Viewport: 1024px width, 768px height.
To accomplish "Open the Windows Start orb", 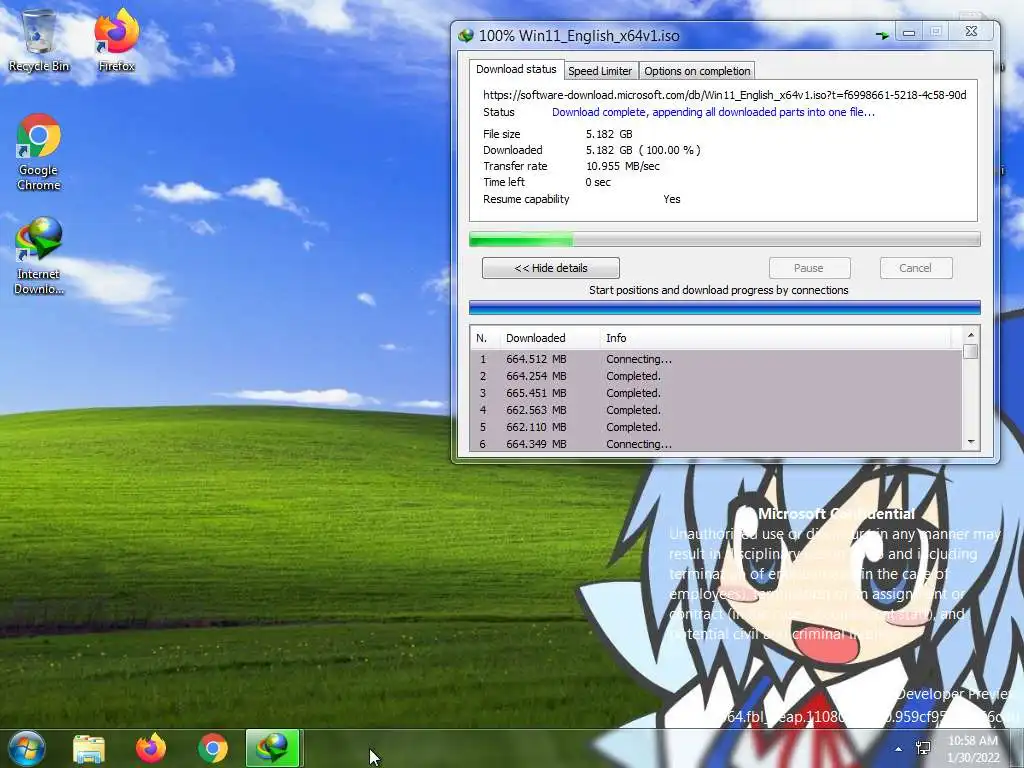I will [x=26, y=748].
